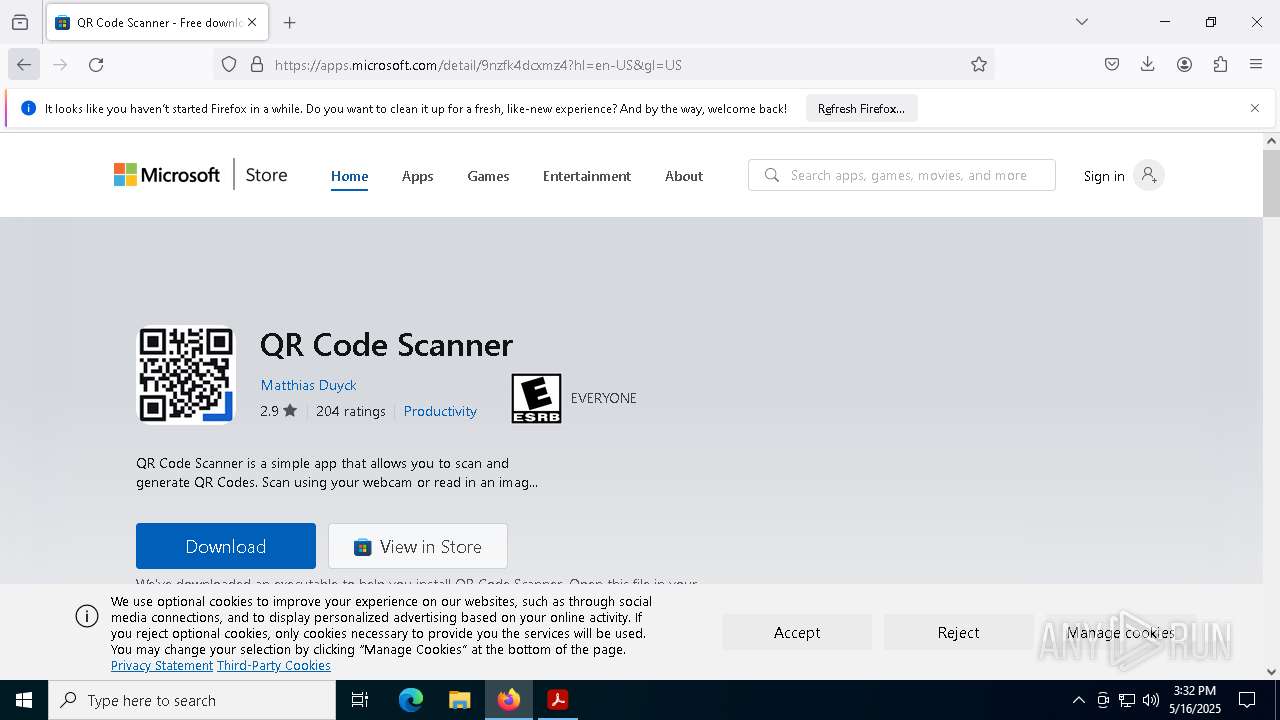Open the Firefox hamburger application menu
The image size is (1280, 720).
1256,64
